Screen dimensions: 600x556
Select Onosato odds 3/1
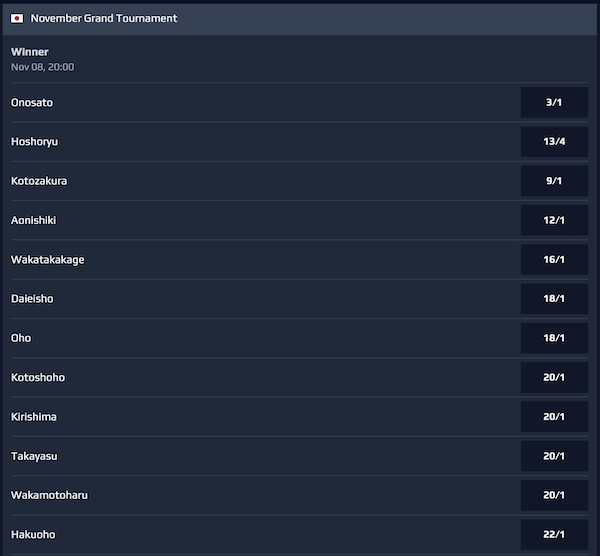(554, 103)
